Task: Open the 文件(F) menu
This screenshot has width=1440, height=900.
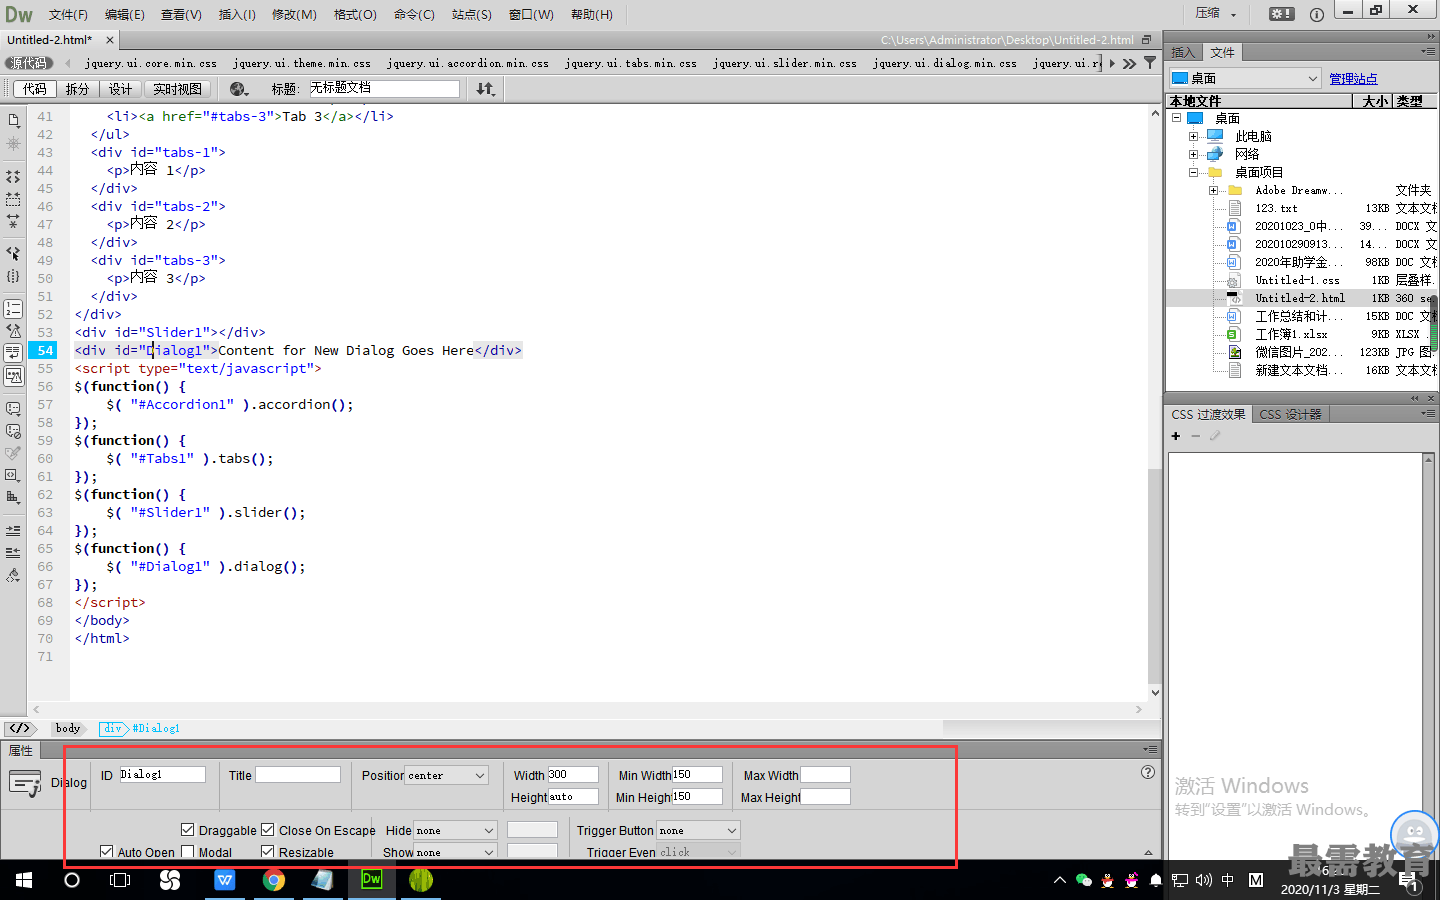Action: [x=68, y=14]
